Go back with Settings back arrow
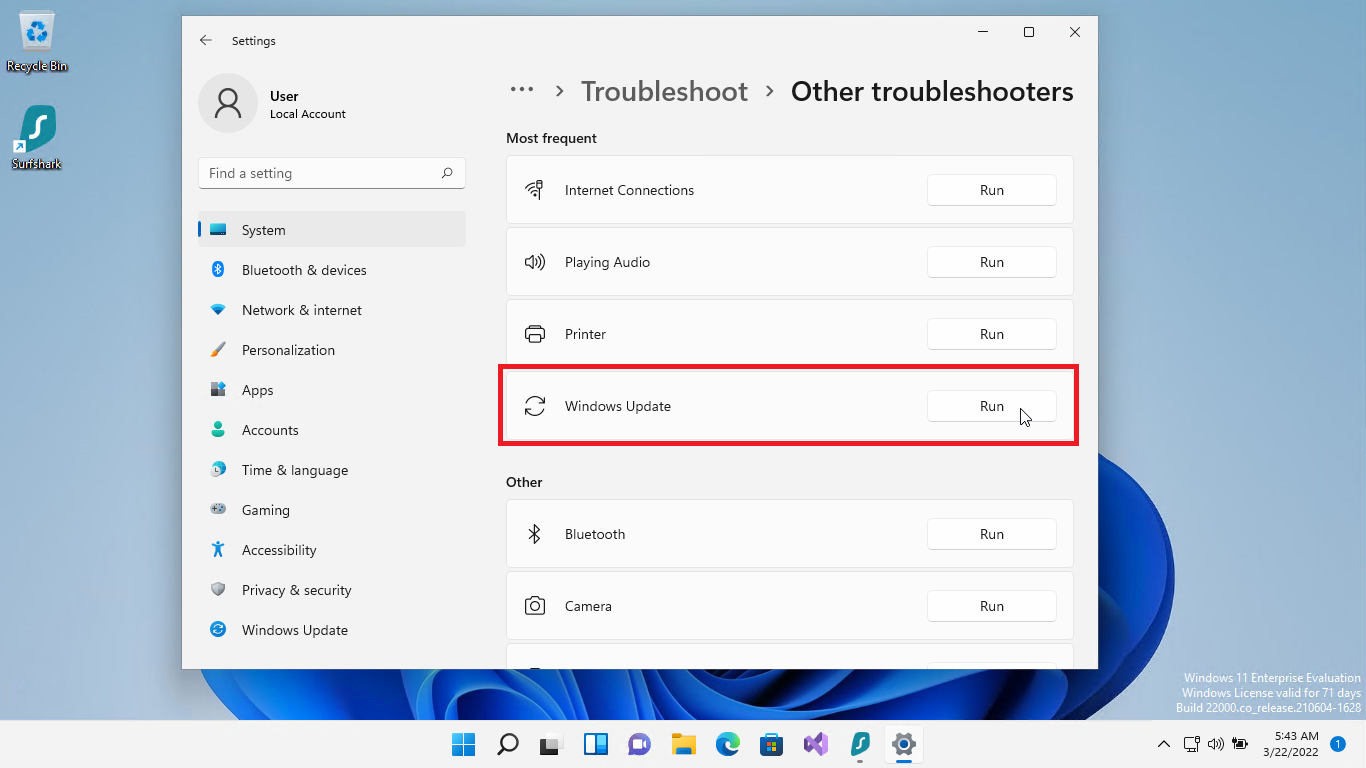 tap(206, 40)
